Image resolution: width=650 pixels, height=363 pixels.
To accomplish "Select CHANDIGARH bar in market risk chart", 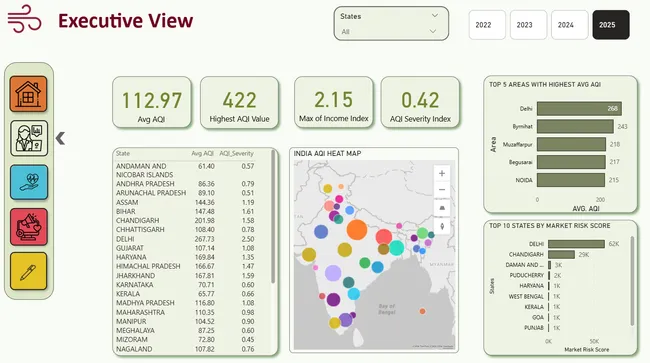I will pyautogui.click(x=561, y=254).
